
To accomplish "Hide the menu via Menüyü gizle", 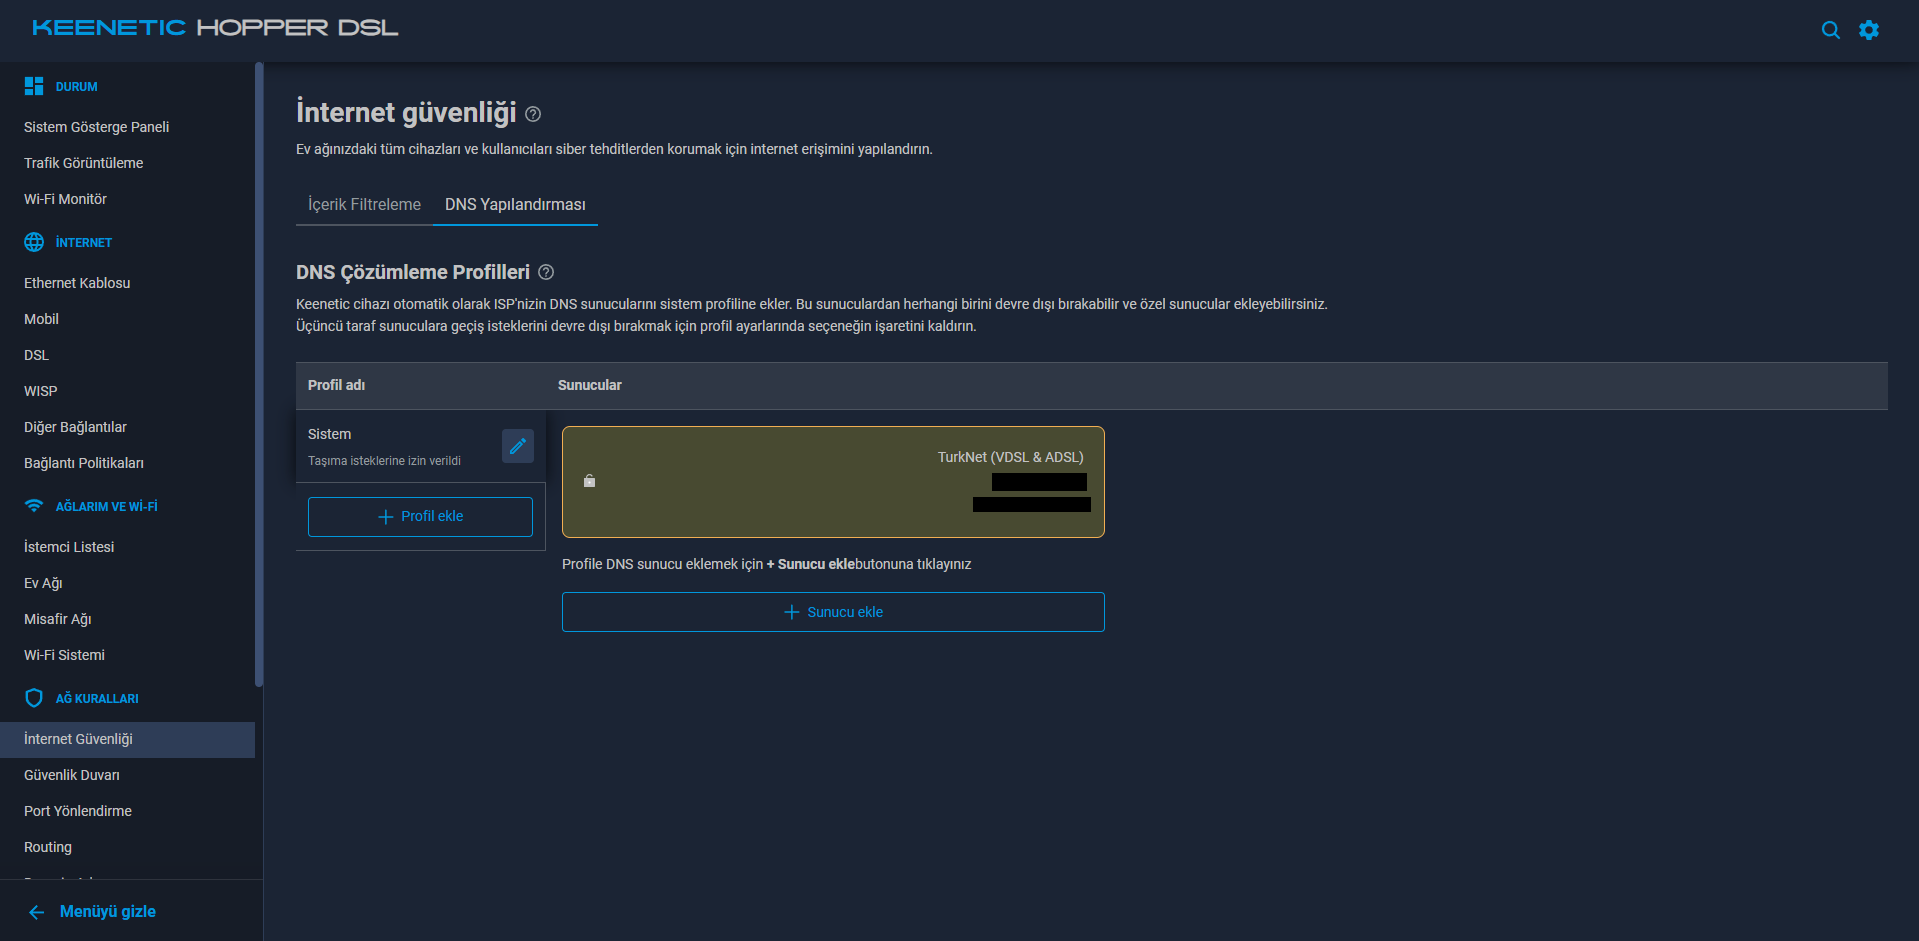I will (108, 912).
